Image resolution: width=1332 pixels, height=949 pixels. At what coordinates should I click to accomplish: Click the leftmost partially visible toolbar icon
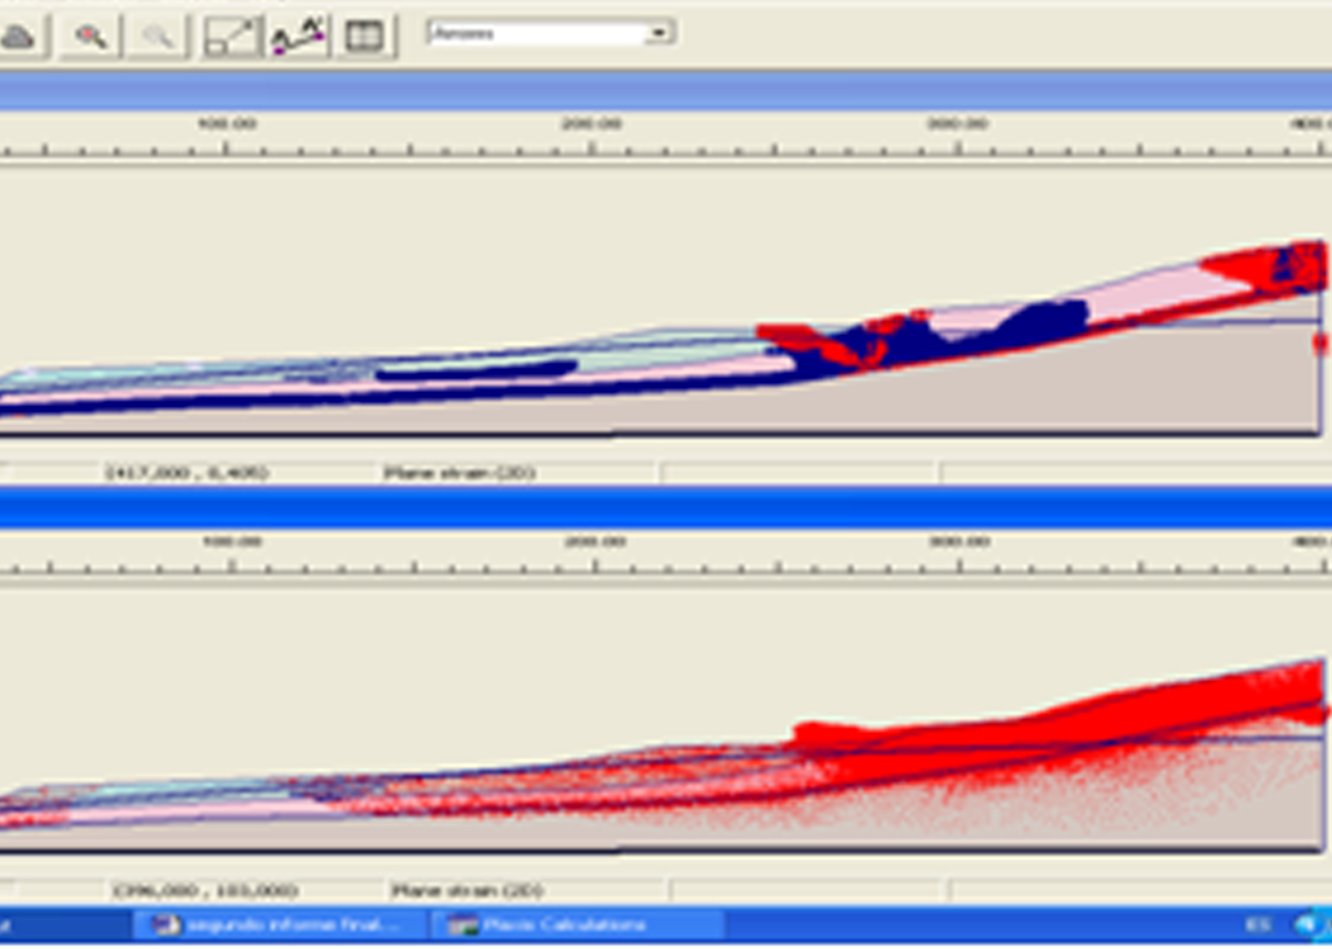(20, 37)
